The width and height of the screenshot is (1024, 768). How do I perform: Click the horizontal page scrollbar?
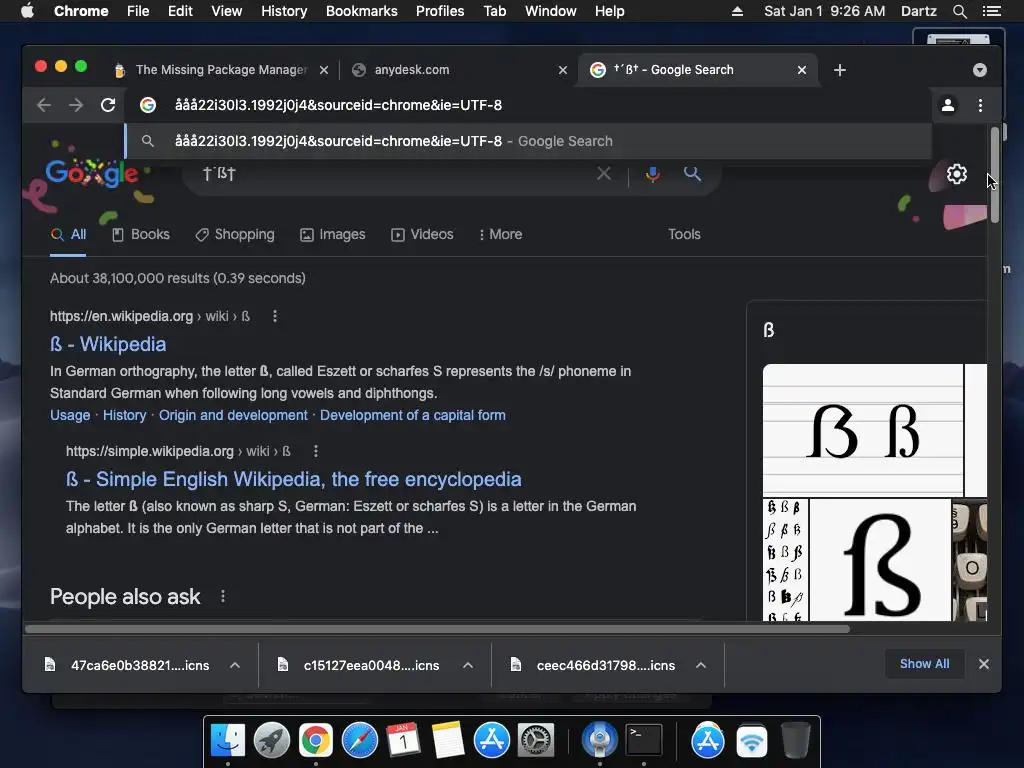(x=438, y=629)
